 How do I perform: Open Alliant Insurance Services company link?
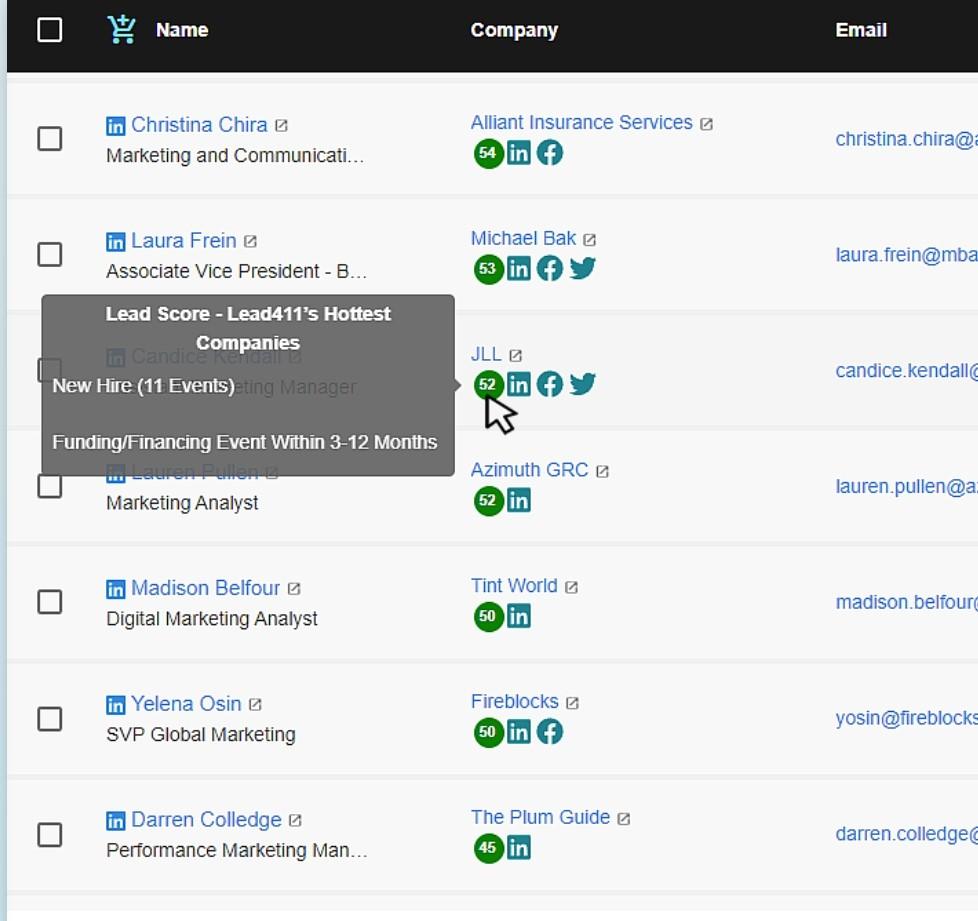click(x=581, y=122)
